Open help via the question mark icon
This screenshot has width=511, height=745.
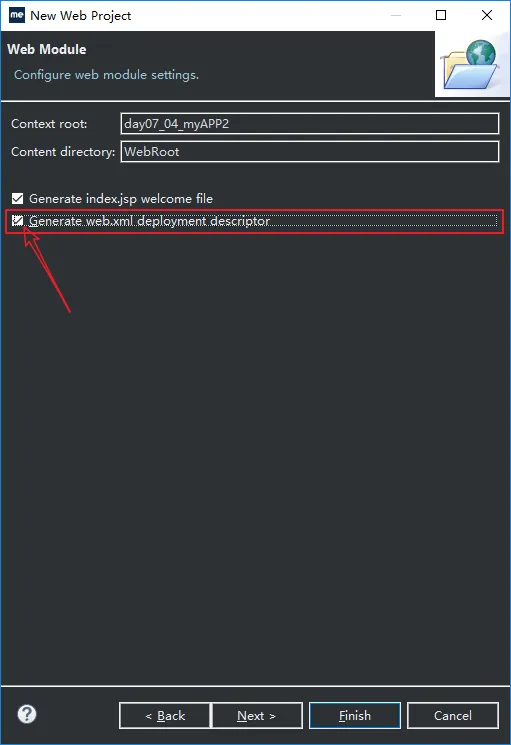click(27, 714)
